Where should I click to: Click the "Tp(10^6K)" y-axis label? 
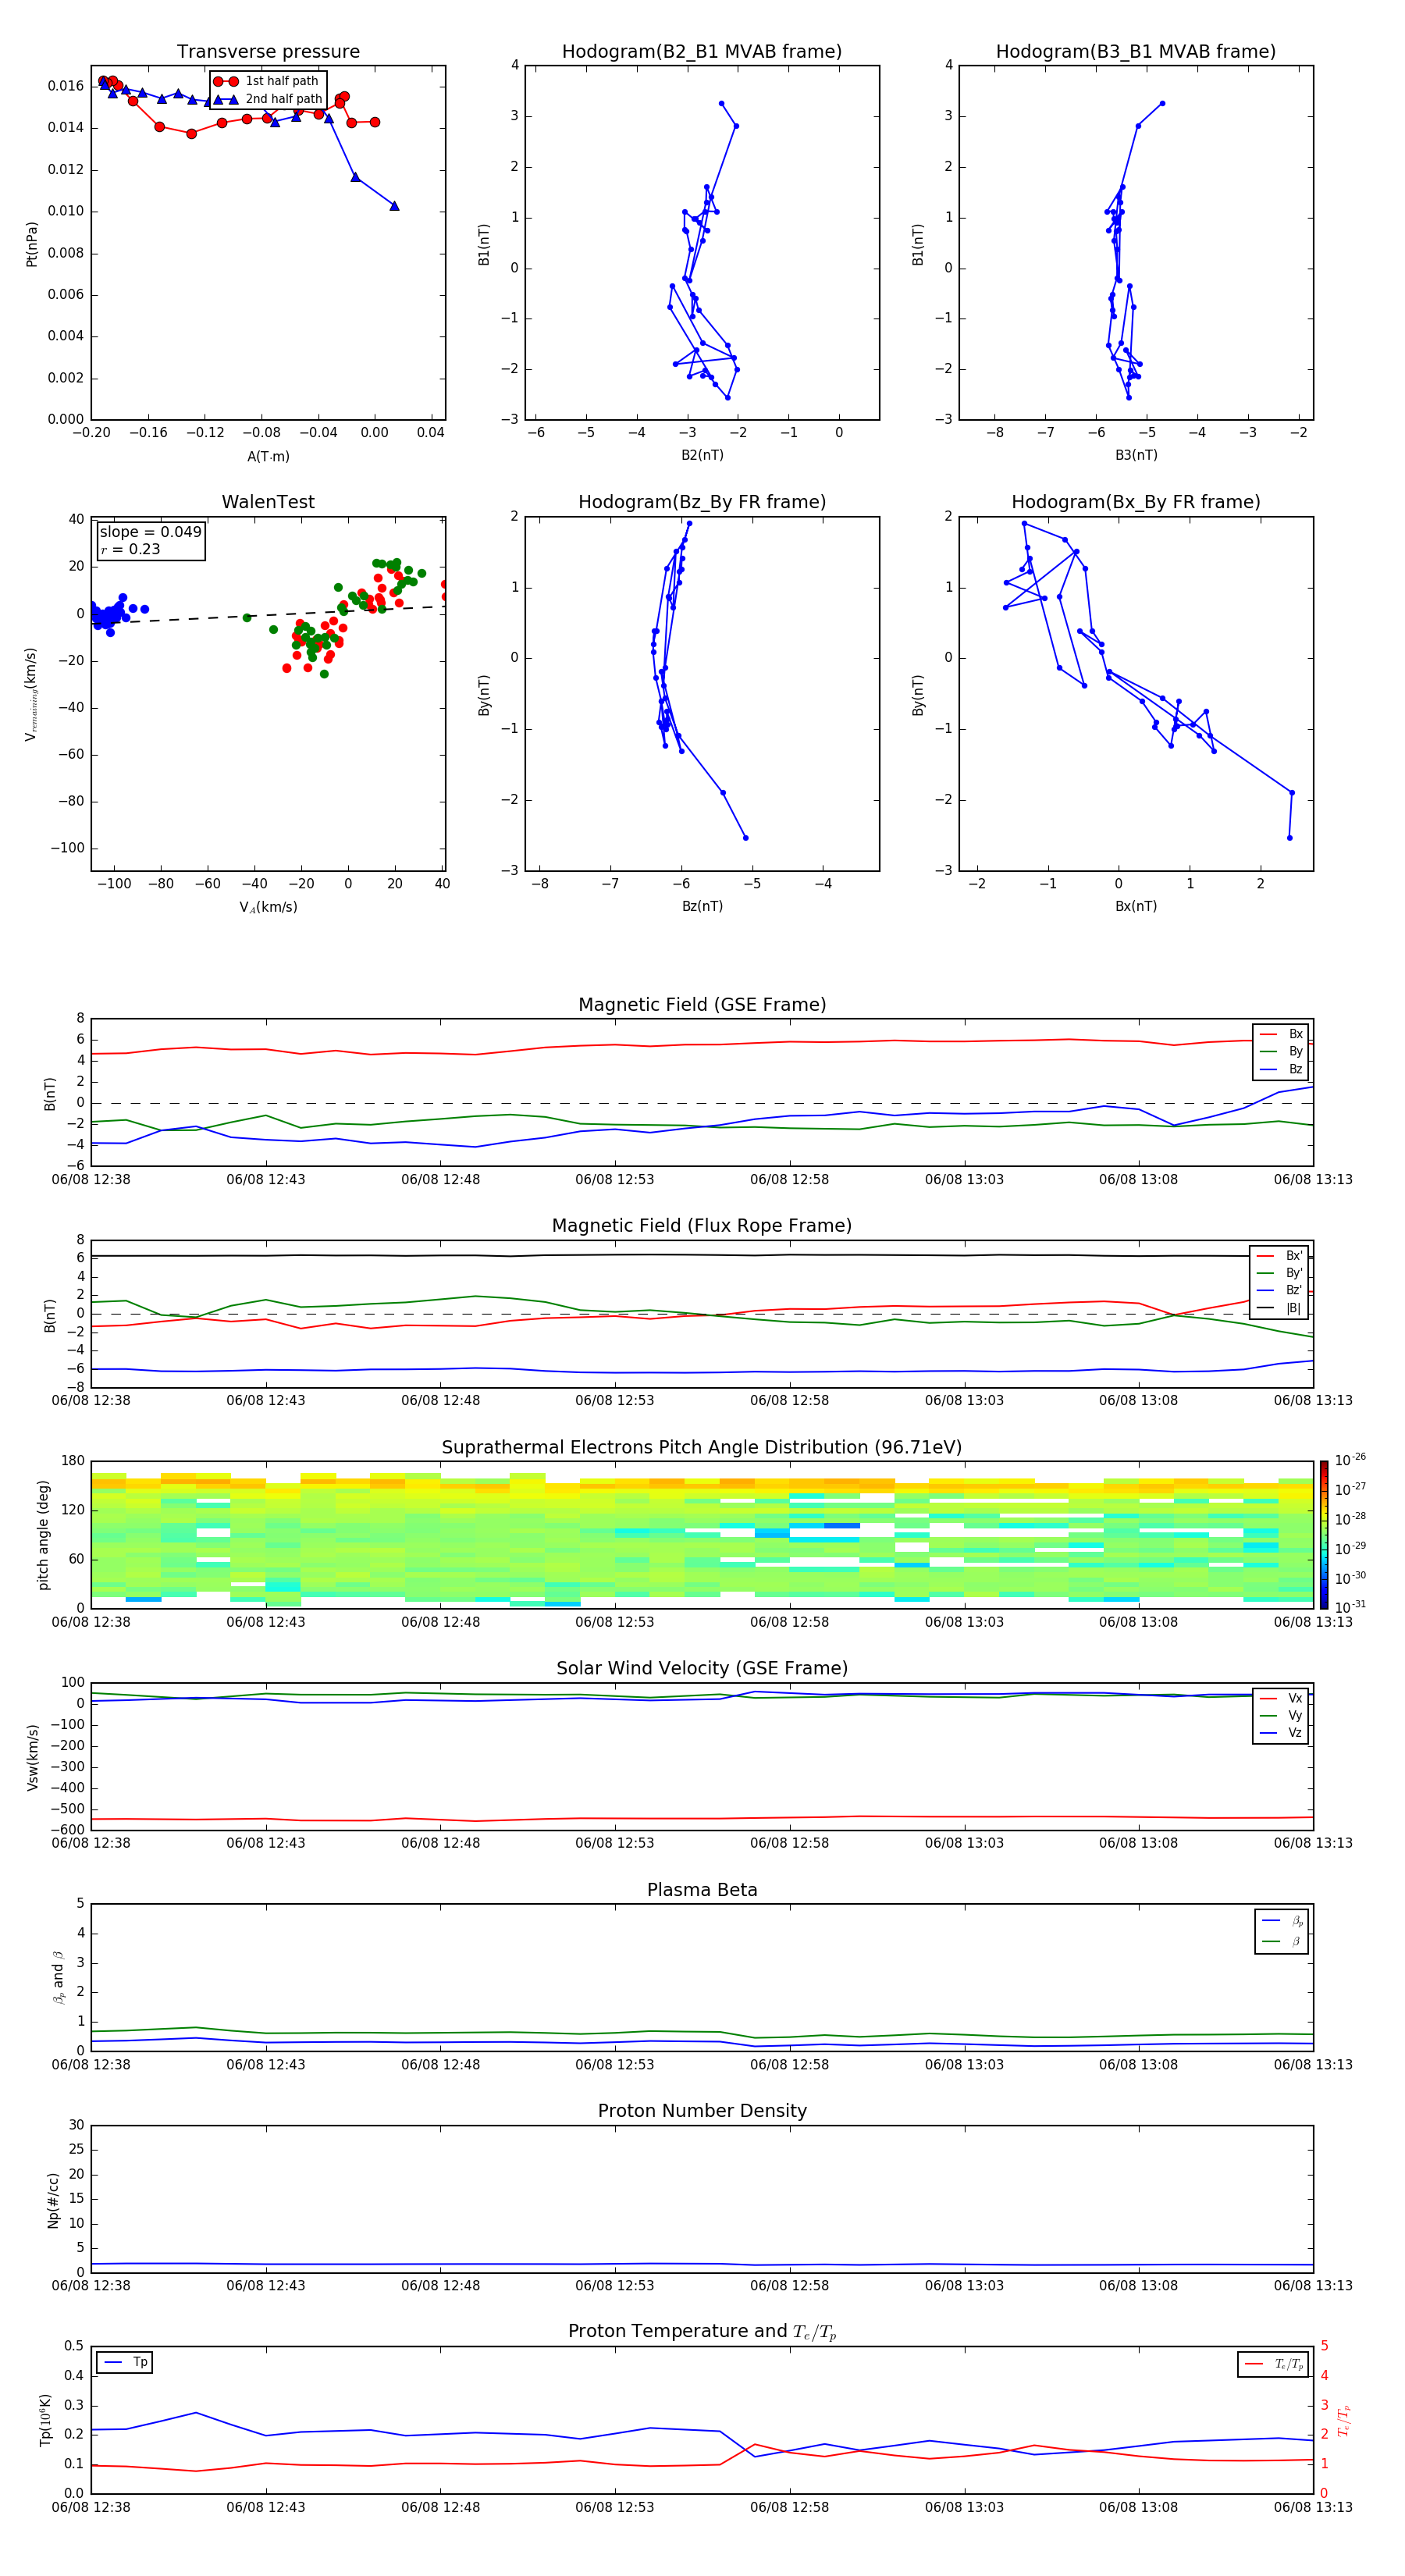[45, 2420]
